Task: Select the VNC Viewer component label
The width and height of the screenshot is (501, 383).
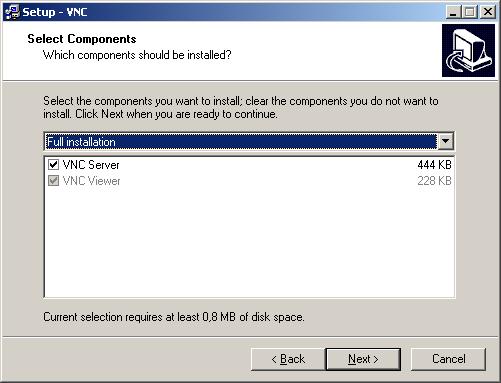Action: (x=91, y=181)
